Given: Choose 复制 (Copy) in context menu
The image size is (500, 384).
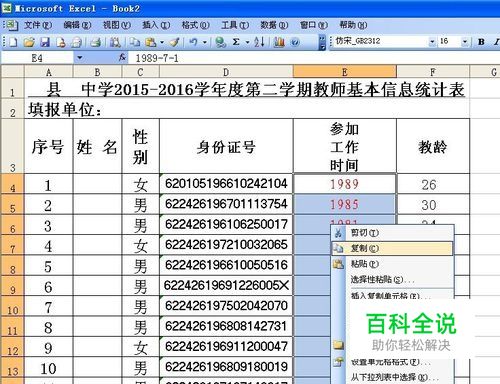Looking at the screenshot, I should point(392,248).
